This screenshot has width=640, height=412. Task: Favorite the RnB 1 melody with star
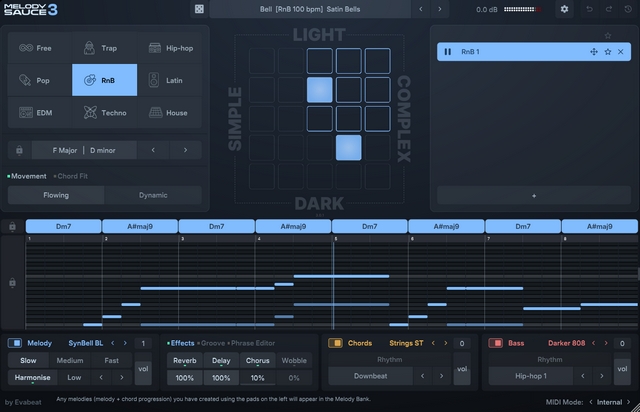click(x=607, y=52)
